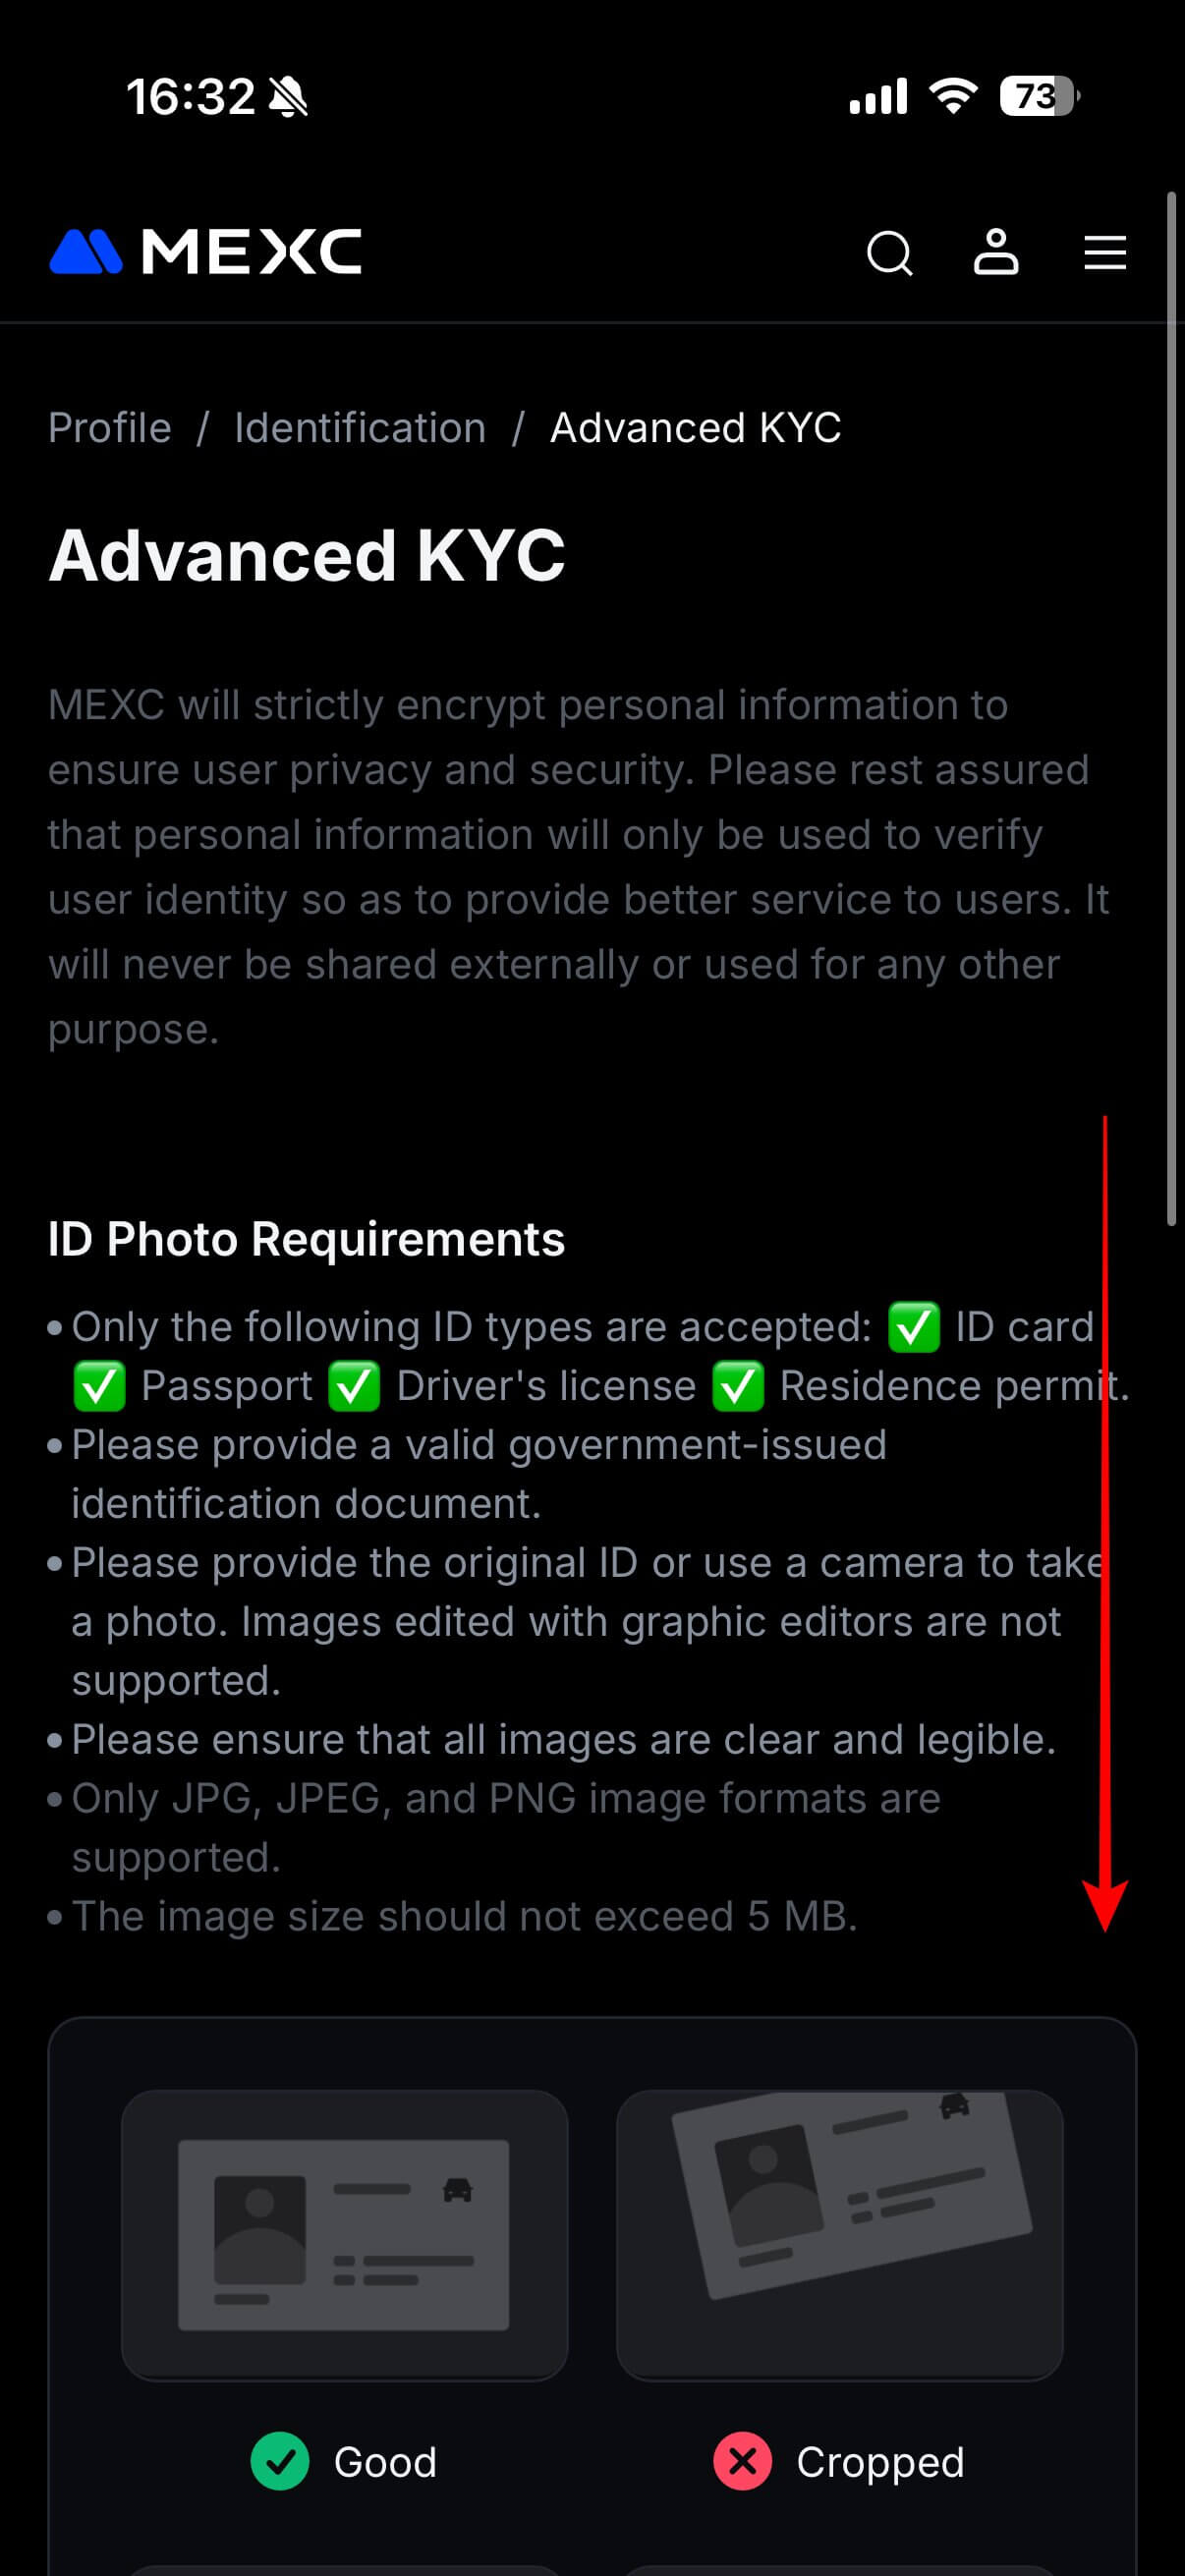This screenshot has width=1185, height=2576.
Task: Tap the green checkmark before Residence permit
Action: [x=738, y=1386]
